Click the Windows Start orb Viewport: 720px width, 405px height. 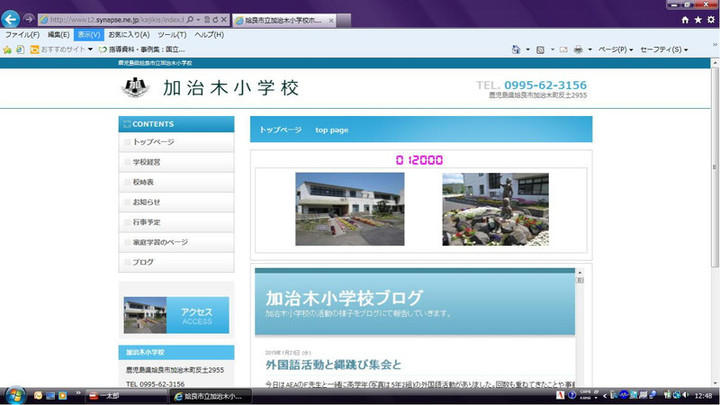click(14, 395)
